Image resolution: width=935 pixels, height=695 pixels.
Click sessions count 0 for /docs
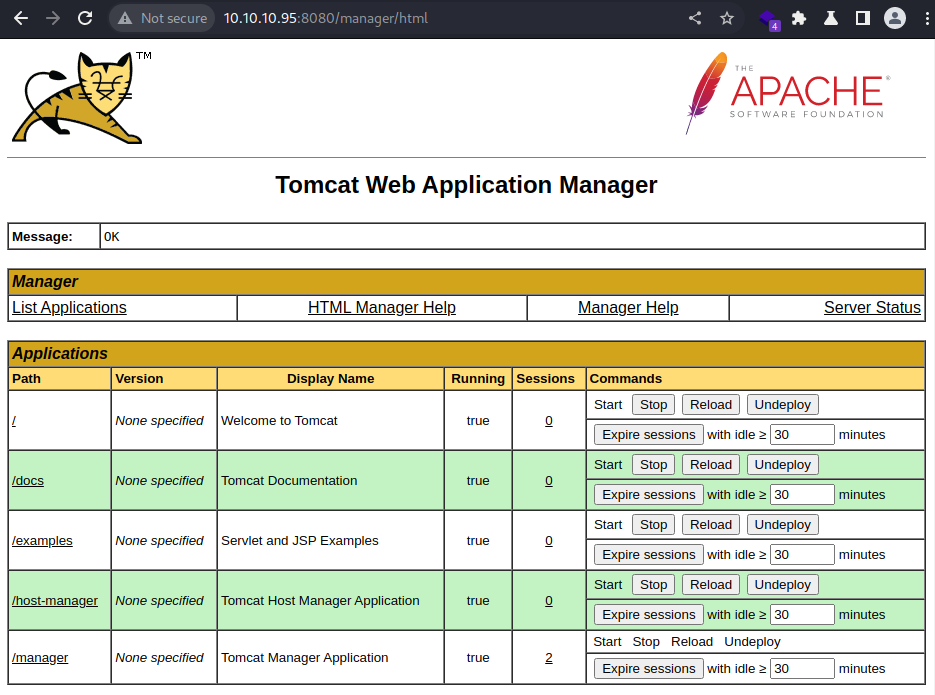(x=549, y=481)
